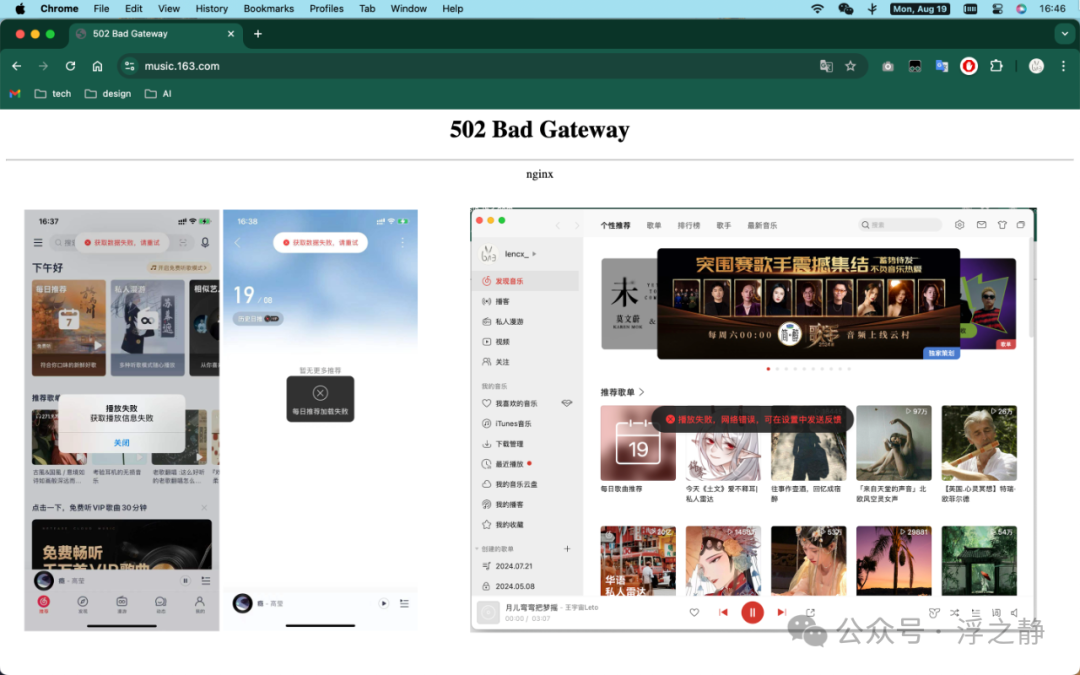The height and width of the screenshot is (675, 1080).
Task: Open the red hand ad blocker extension
Action: 968,66
